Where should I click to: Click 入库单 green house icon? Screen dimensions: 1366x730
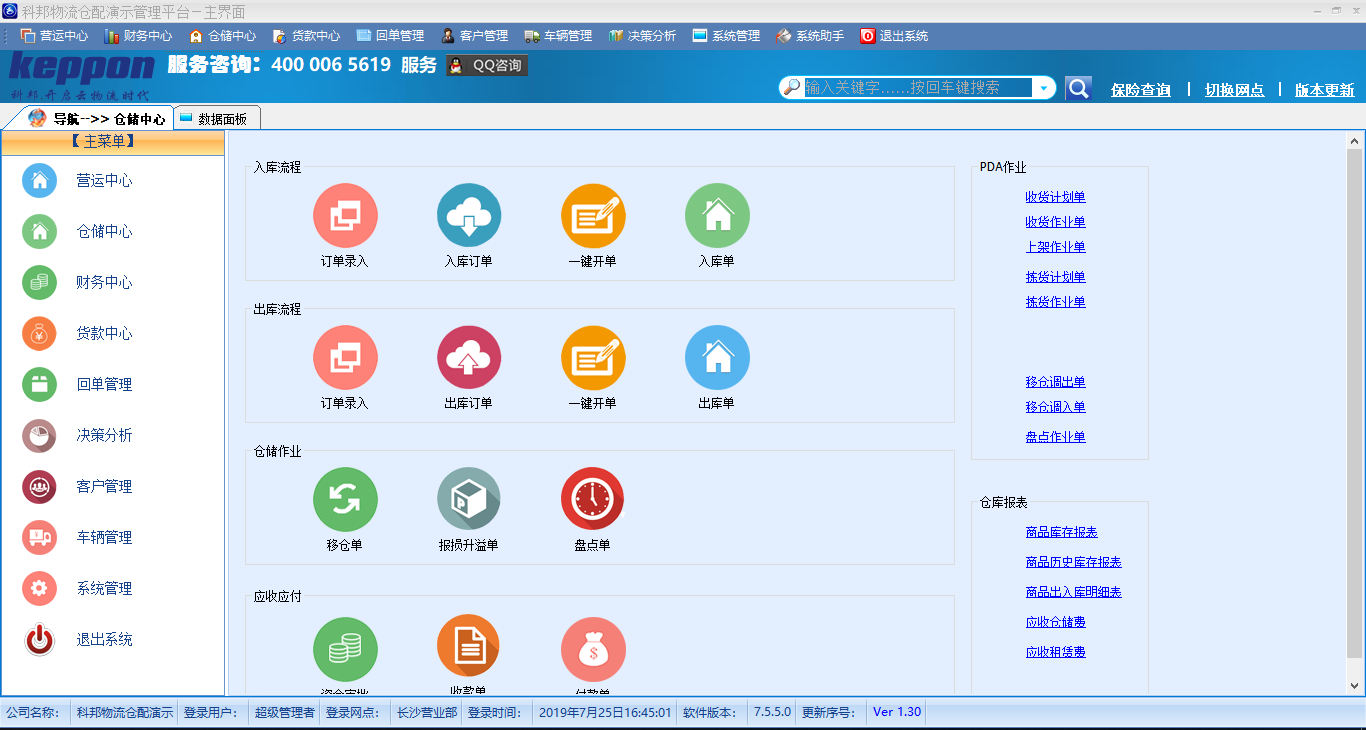[x=717, y=216]
